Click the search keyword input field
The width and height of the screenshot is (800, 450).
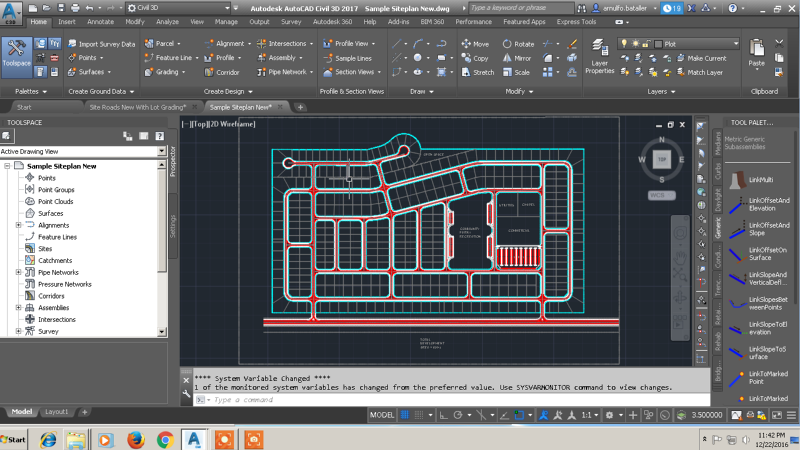coord(521,8)
